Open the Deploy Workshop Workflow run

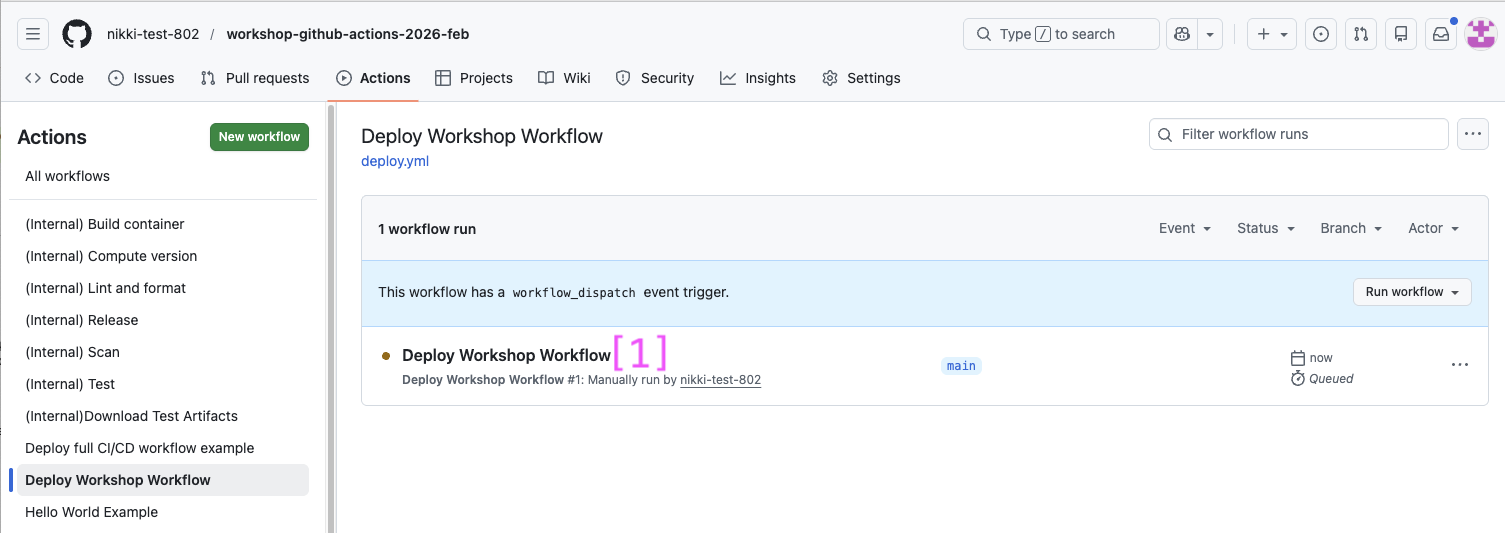[506, 355]
